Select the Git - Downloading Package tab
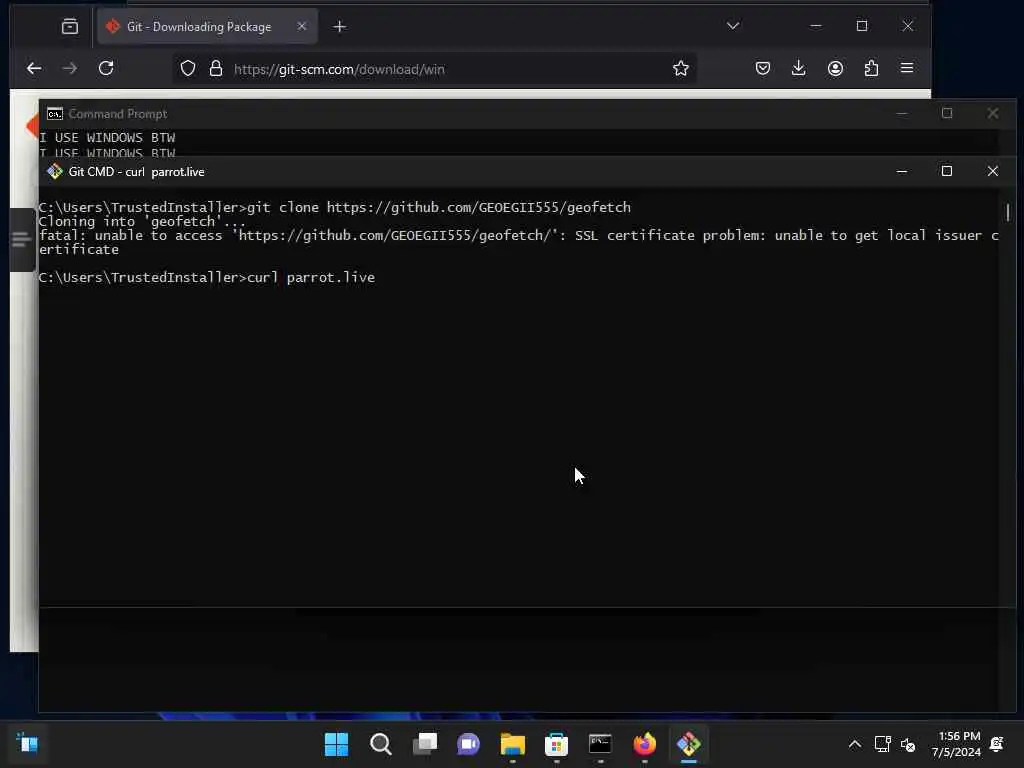This screenshot has width=1024, height=768. tap(207, 26)
